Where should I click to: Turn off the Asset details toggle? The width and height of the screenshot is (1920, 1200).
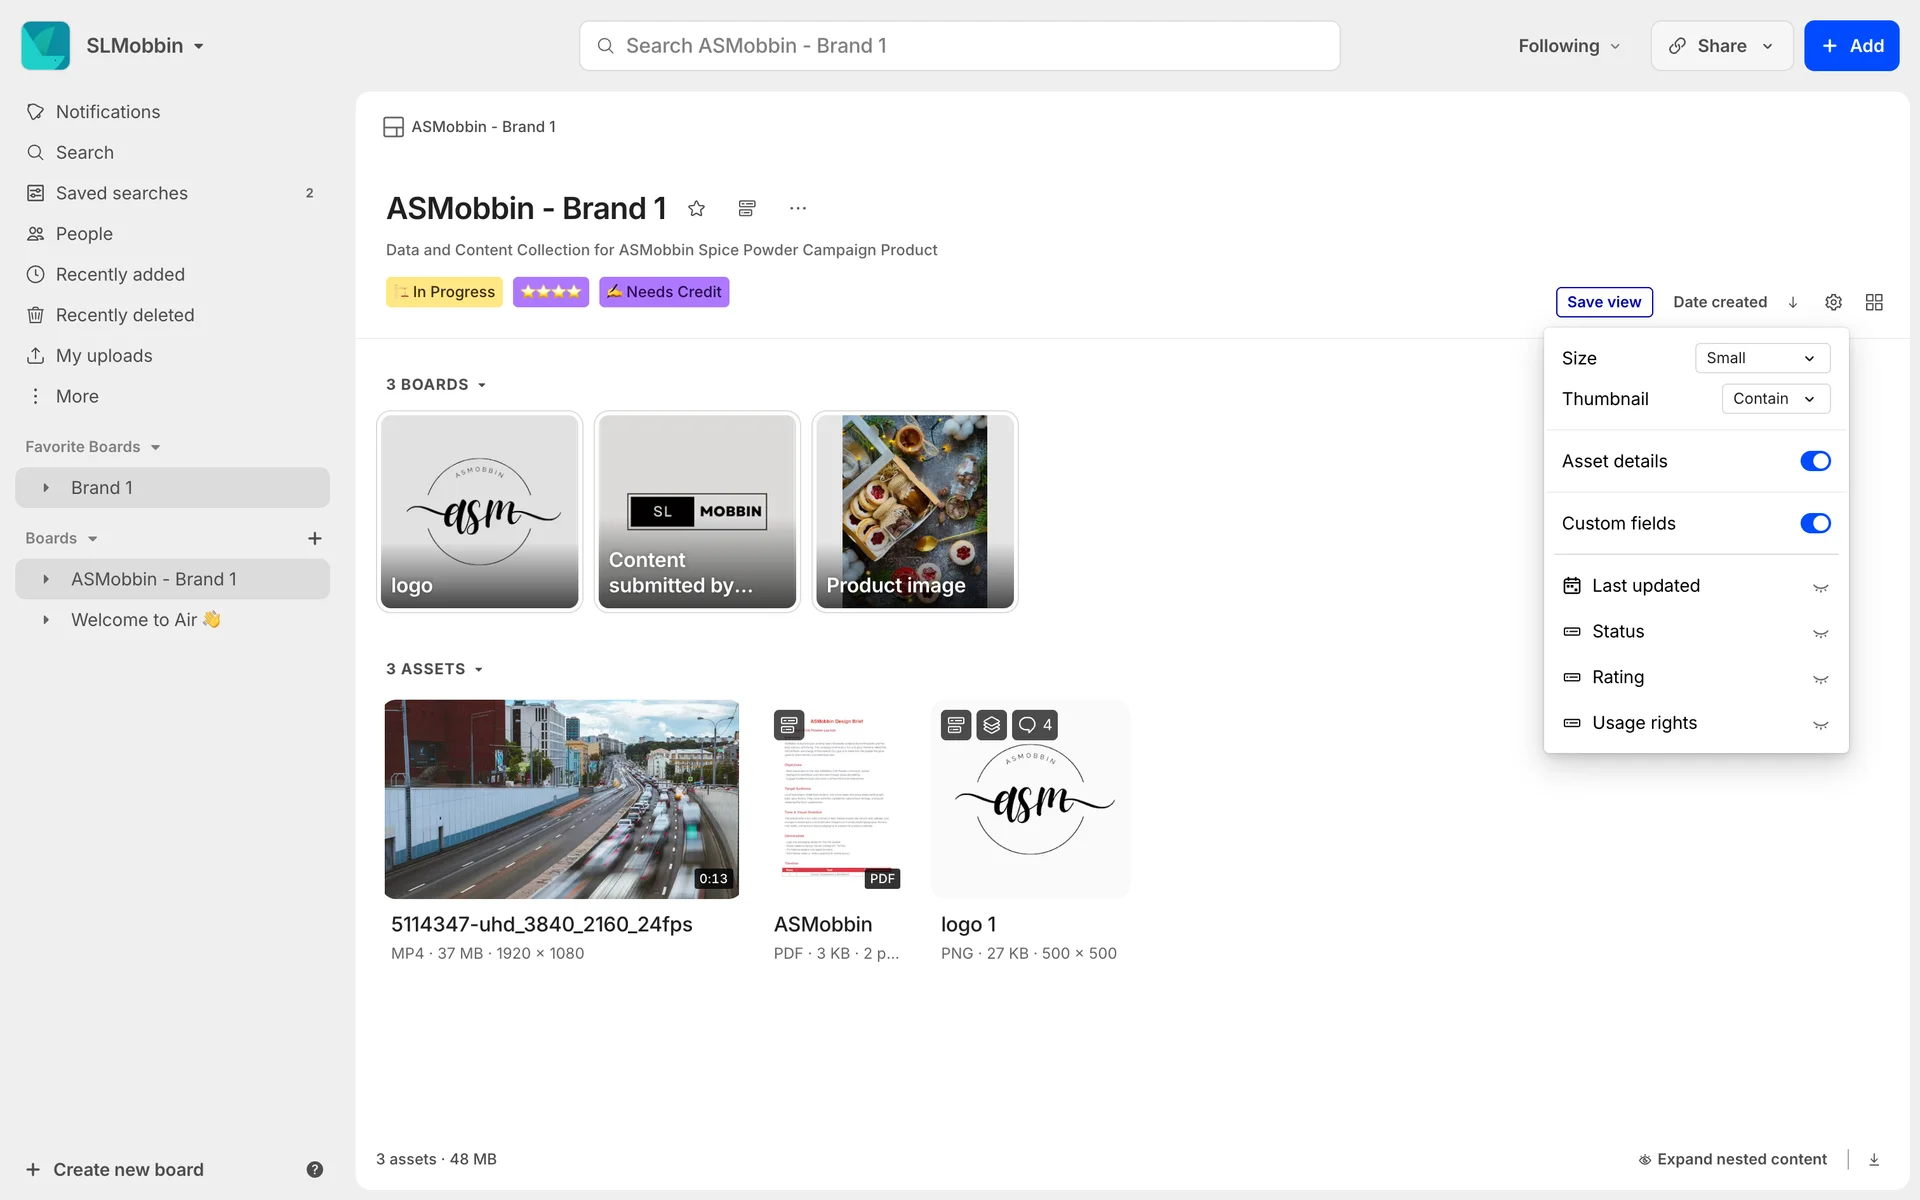point(1814,461)
